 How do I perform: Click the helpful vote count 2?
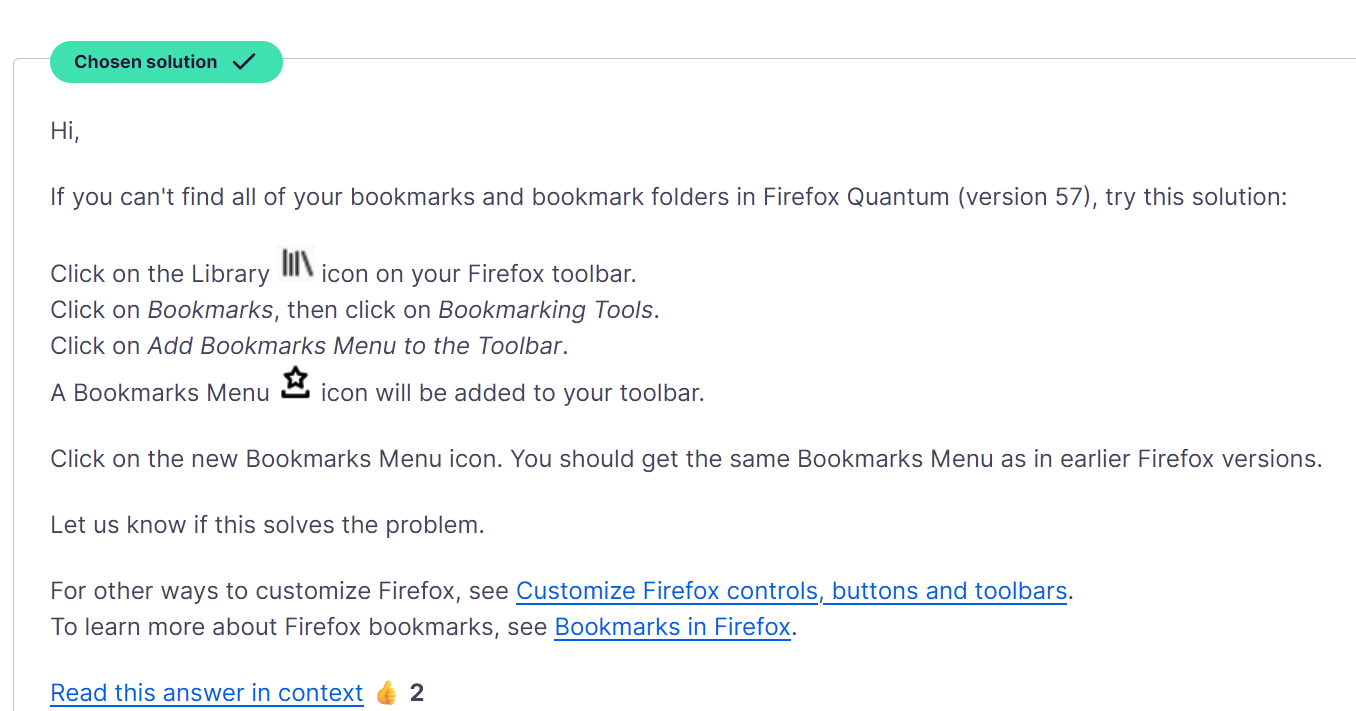(x=417, y=693)
